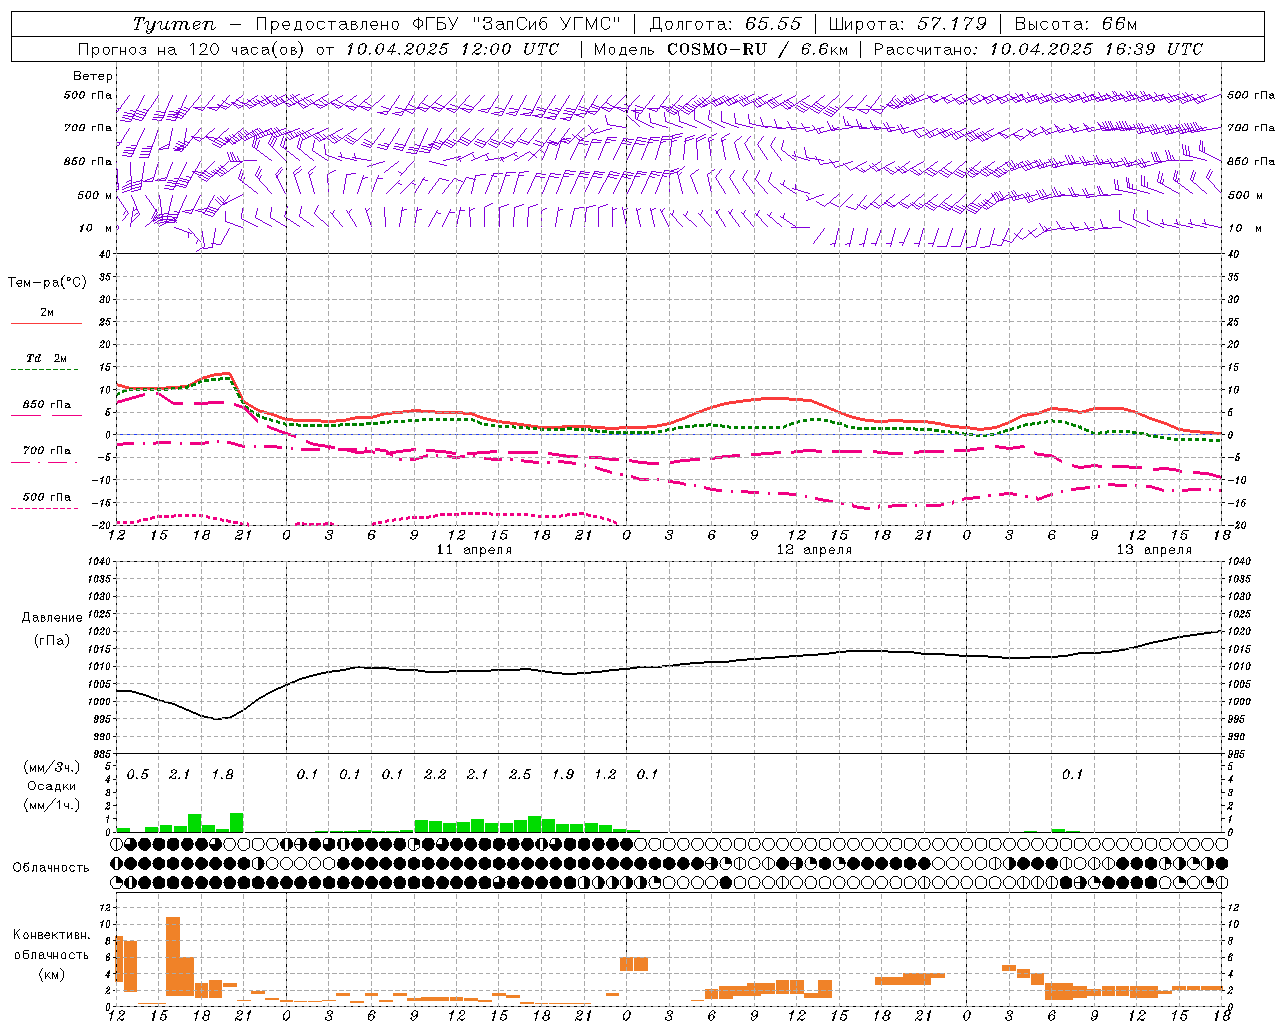Click the 0.5 precipitation total
1280x1024 pixels.
(x=137, y=775)
